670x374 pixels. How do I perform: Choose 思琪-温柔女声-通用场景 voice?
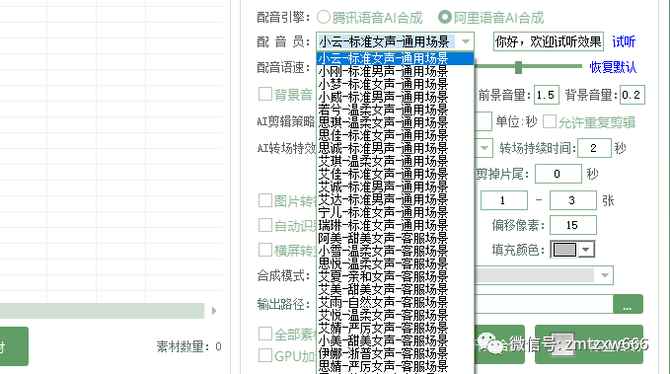point(395,122)
